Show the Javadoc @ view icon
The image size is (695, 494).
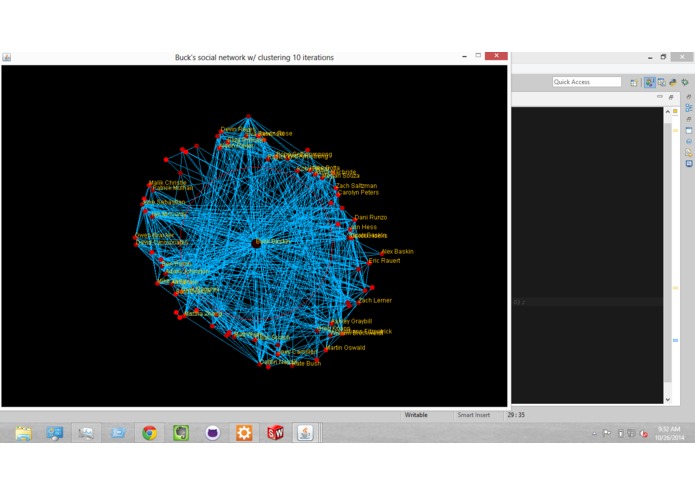click(688, 142)
